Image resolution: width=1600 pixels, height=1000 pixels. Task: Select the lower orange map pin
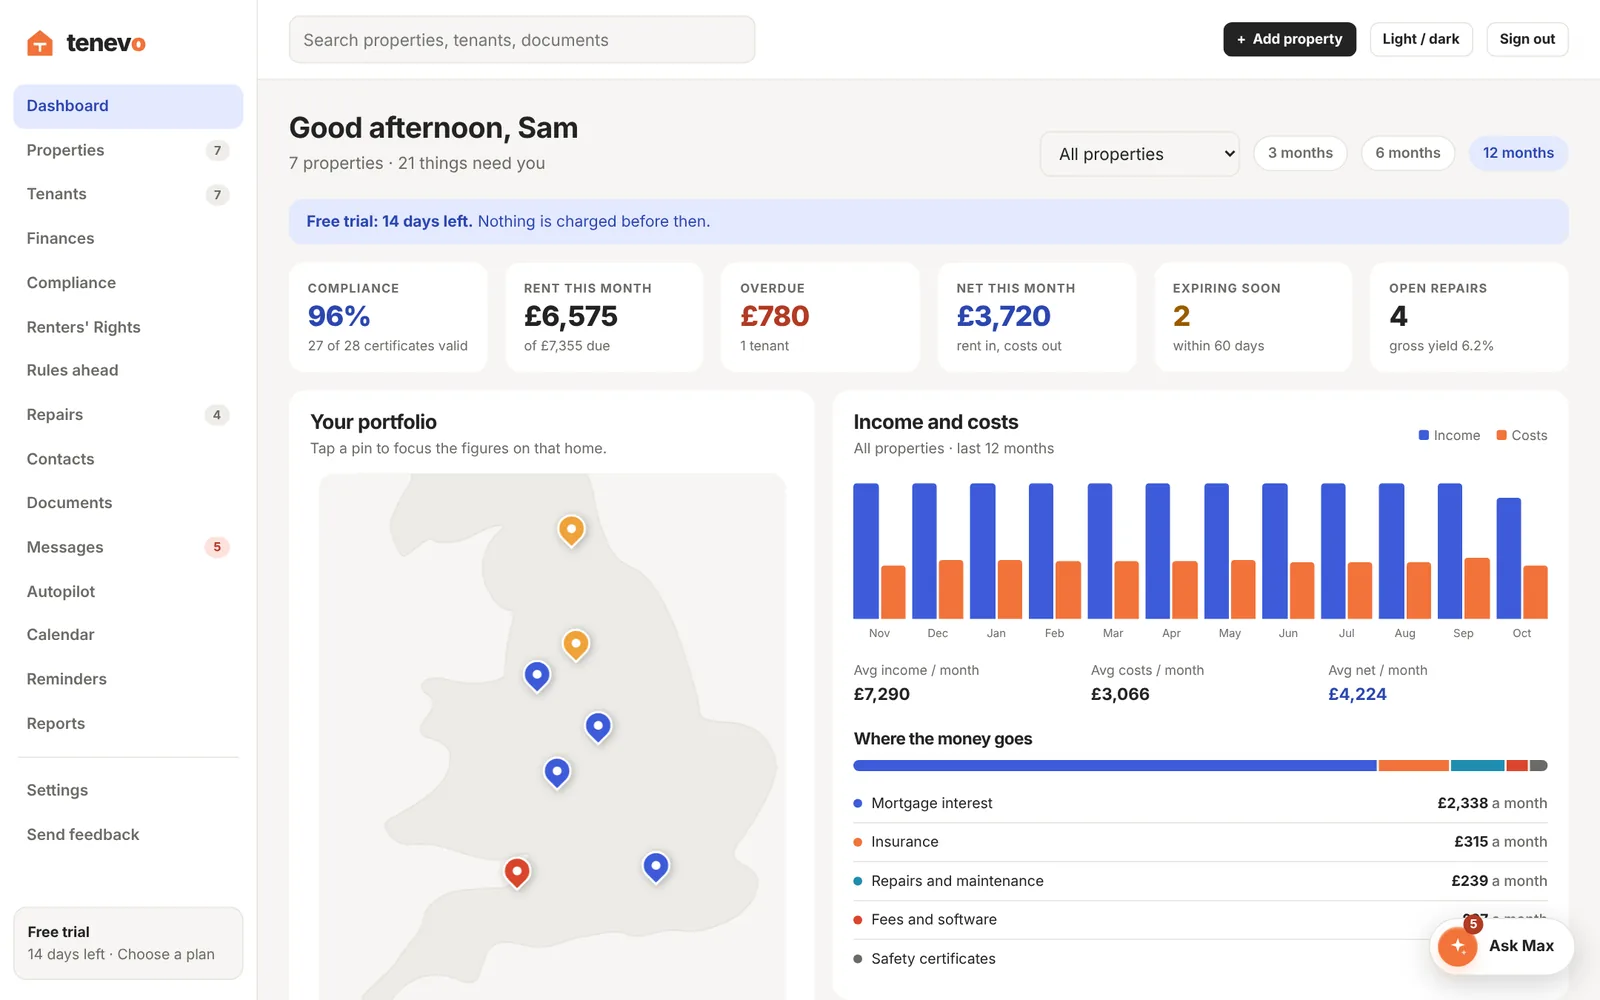click(x=576, y=645)
